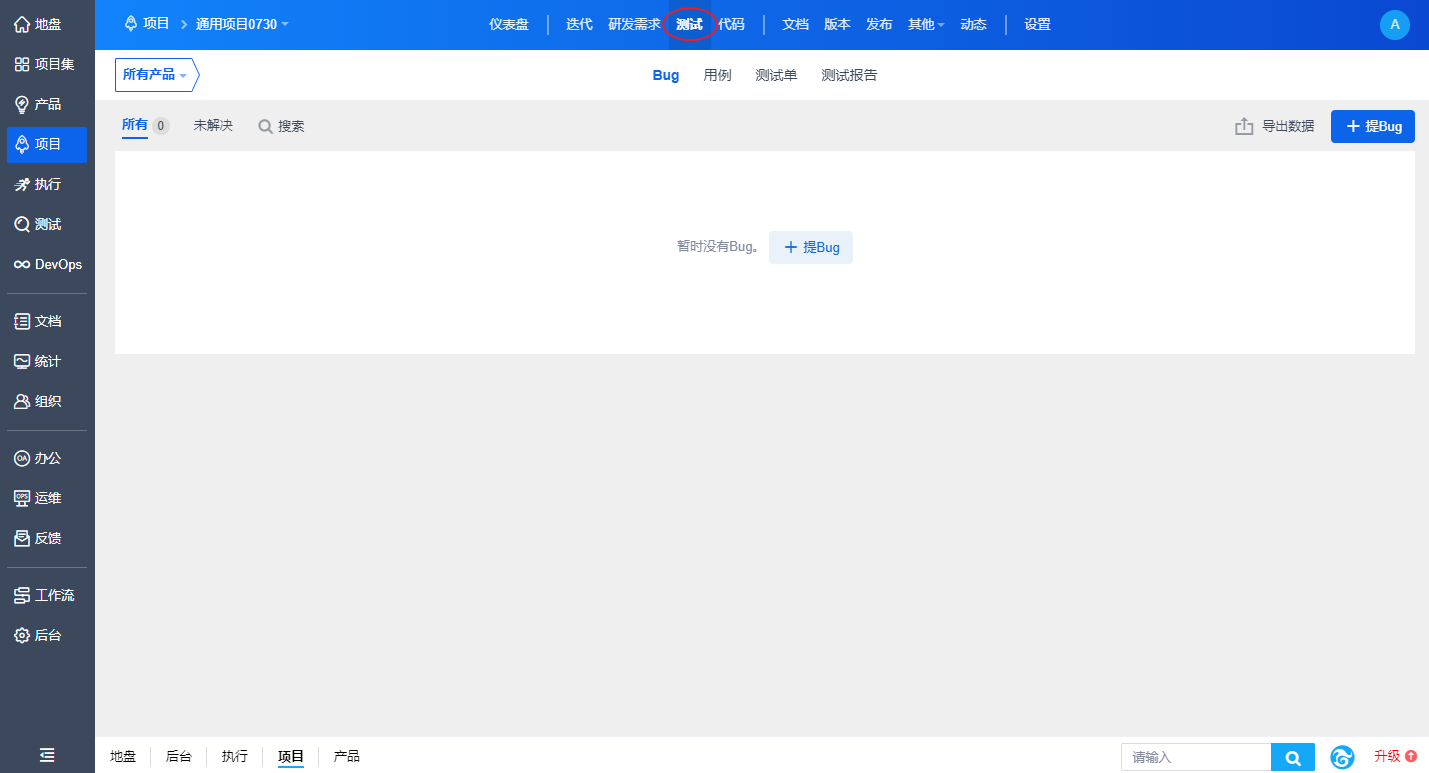Click the blue 提Bug button at top right
This screenshot has height=773, width=1429.
[1372, 126]
